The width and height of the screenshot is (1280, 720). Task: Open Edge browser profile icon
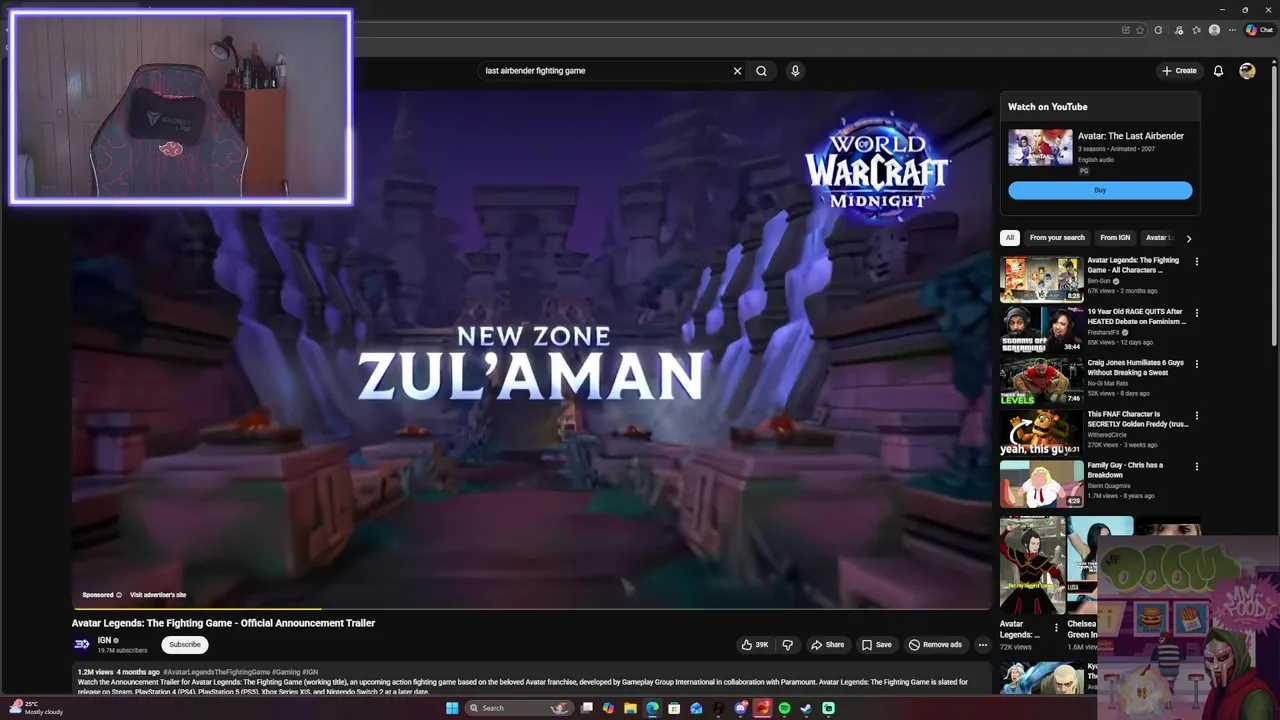[1214, 30]
